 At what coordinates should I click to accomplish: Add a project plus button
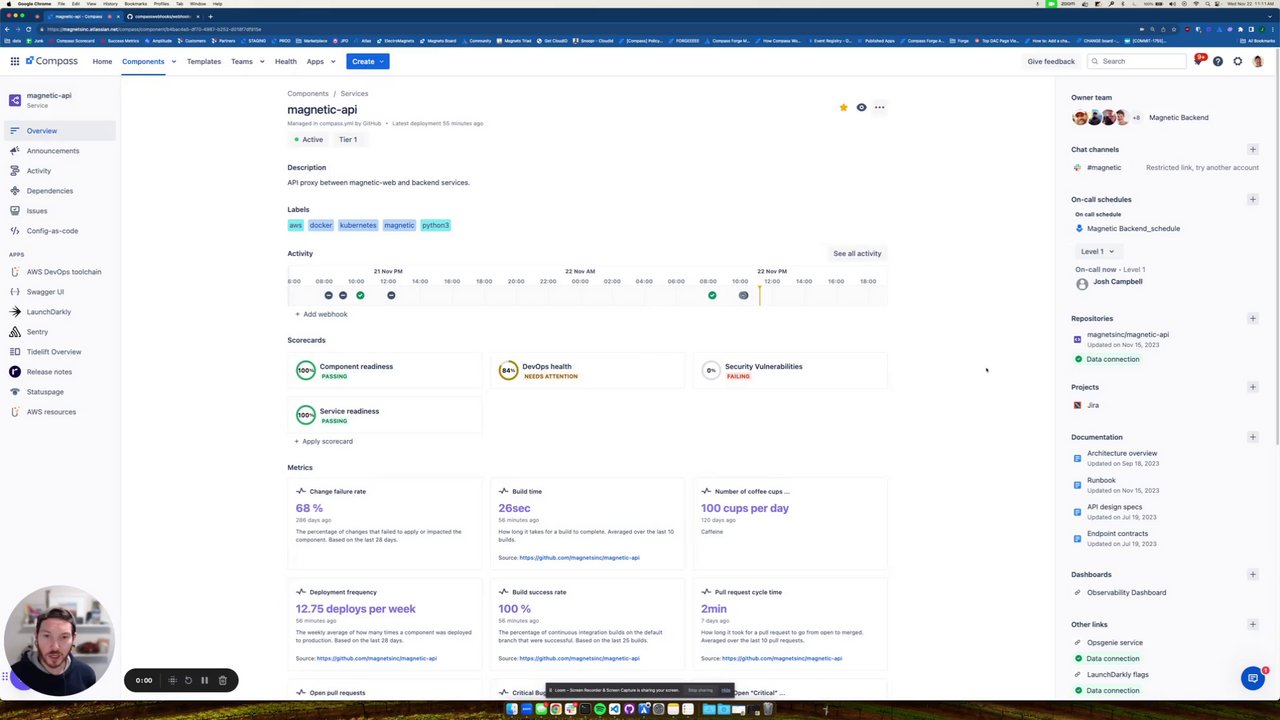[x=1252, y=387]
